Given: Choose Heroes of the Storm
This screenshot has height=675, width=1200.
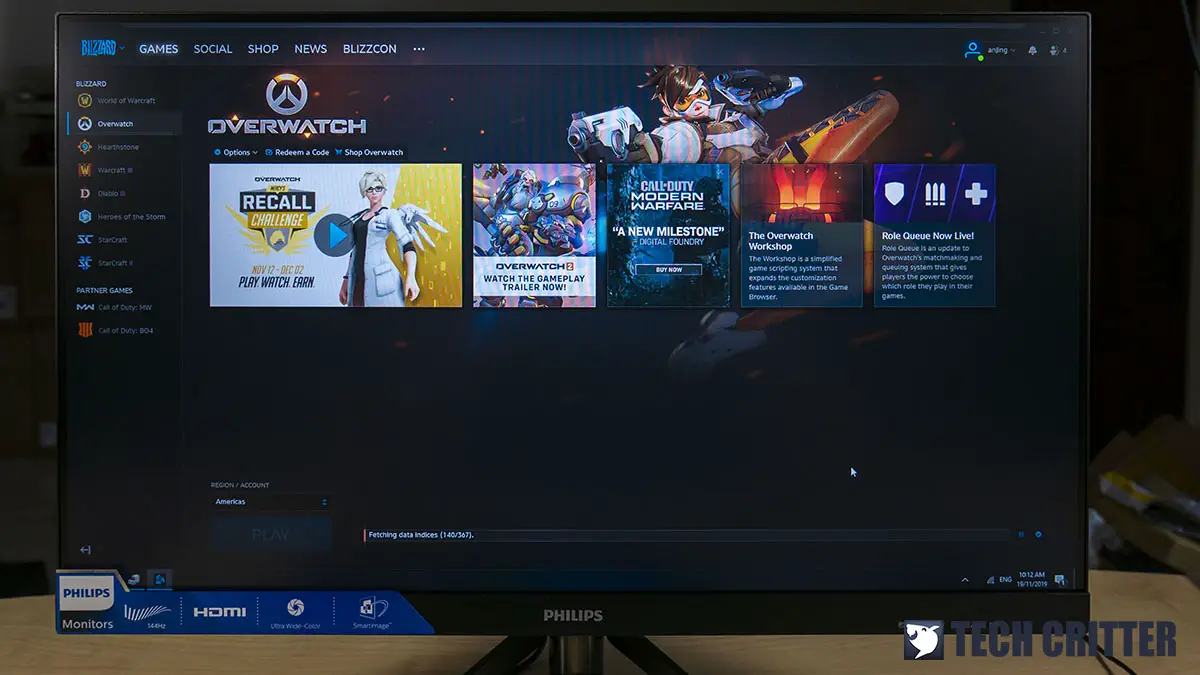Looking at the screenshot, I should pos(122,216).
